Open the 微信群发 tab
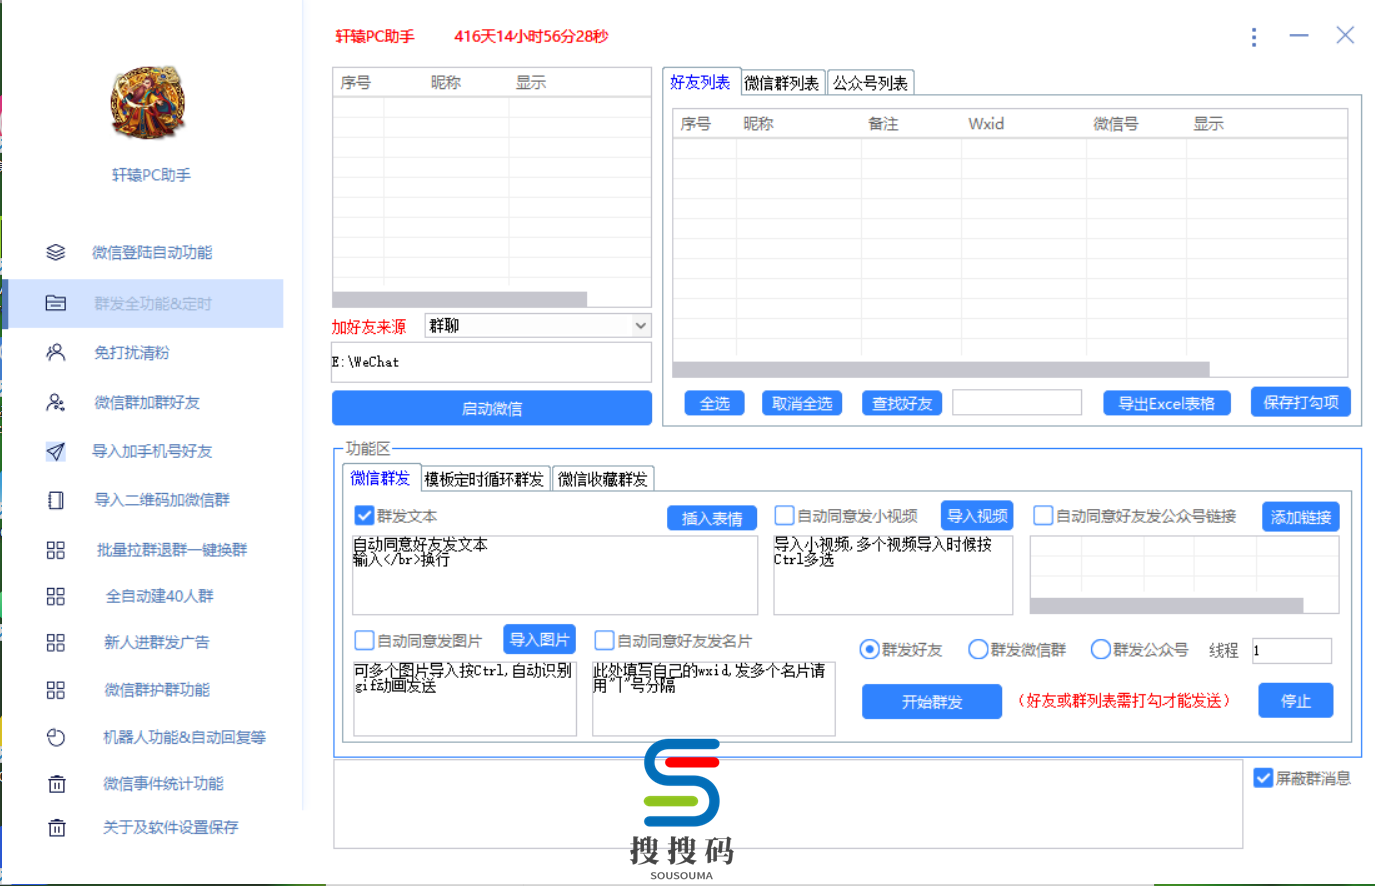 (380, 478)
